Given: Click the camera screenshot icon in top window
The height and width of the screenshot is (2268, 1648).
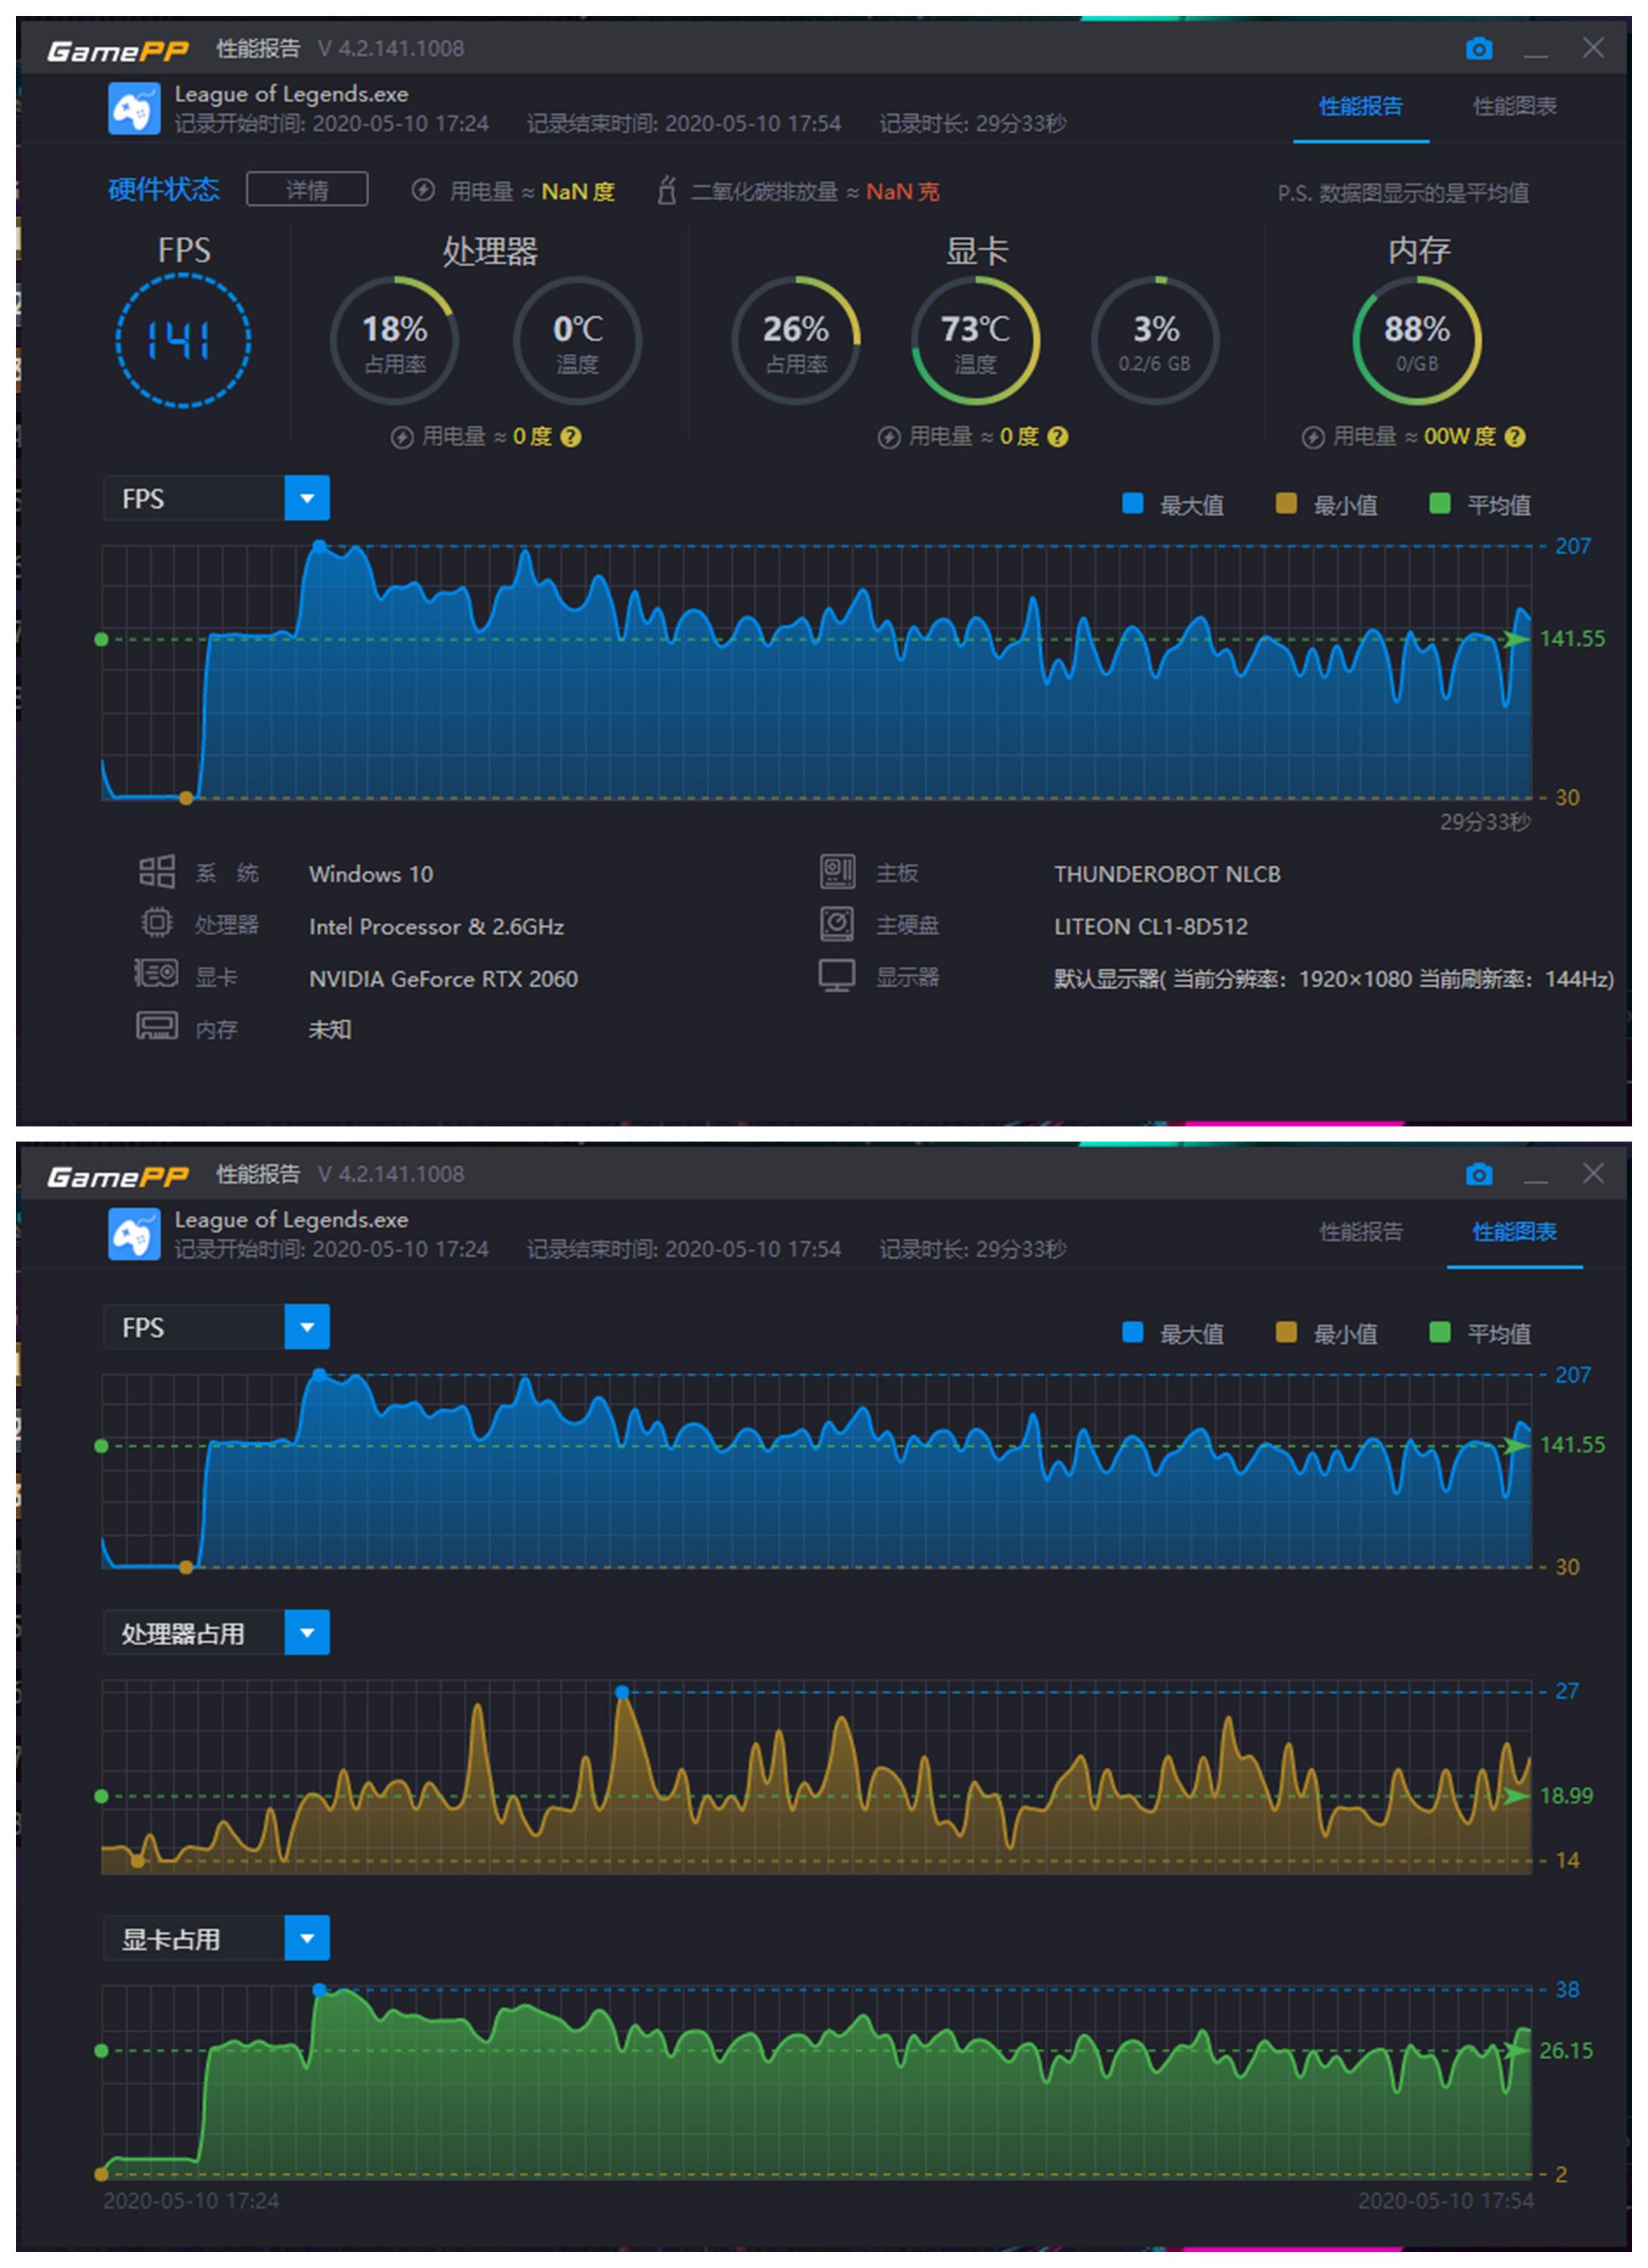Looking at the screenshot, I should click(1478, 48).
